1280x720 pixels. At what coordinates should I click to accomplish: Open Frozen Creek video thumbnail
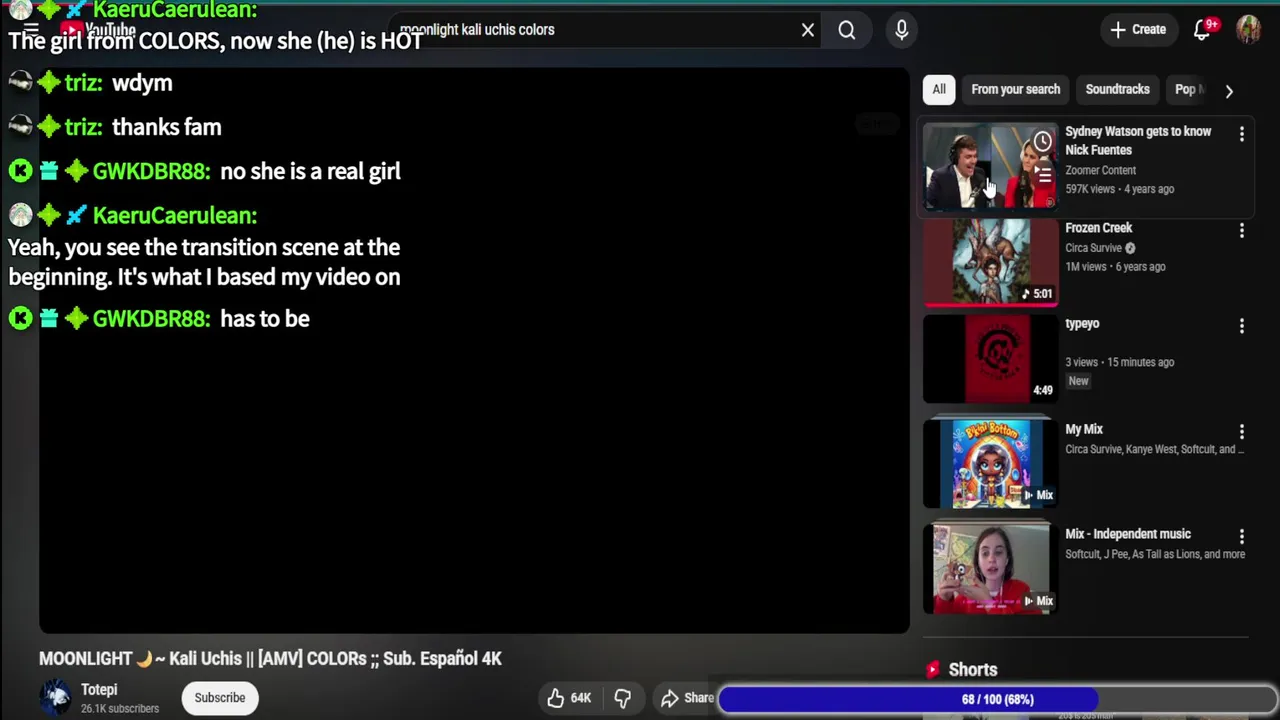tap(989, 262)
